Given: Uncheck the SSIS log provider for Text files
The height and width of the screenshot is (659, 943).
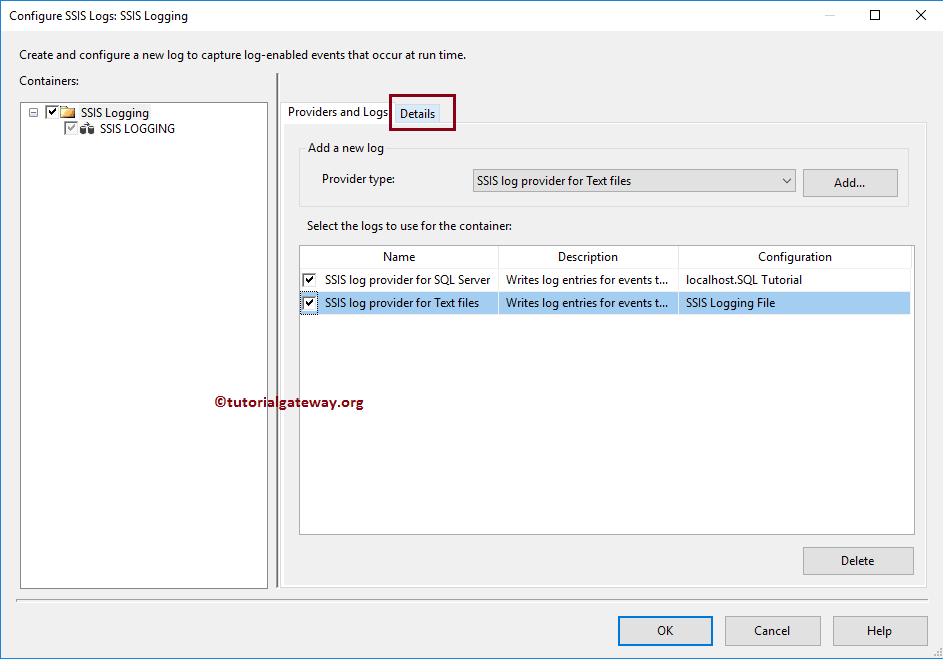Looking at the screenshot, I should [309, 302].
